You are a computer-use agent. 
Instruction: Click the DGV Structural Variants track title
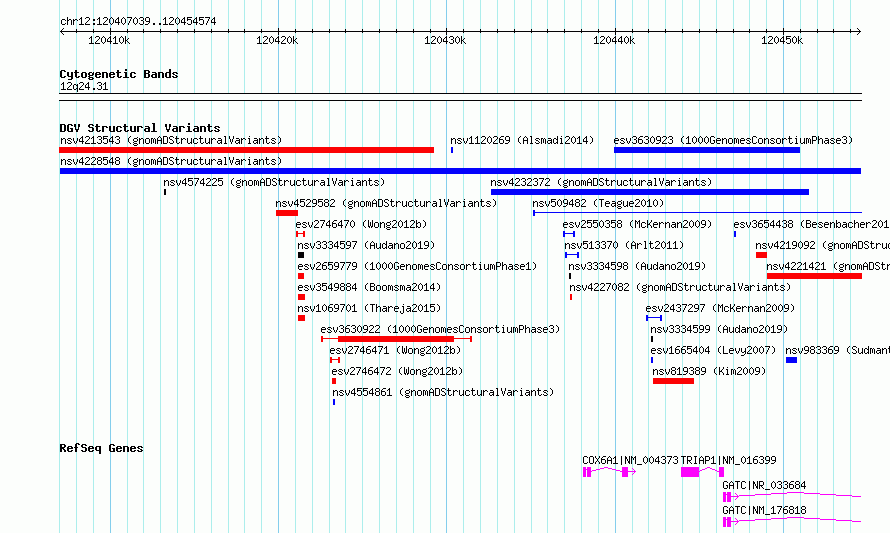(140, 128)
